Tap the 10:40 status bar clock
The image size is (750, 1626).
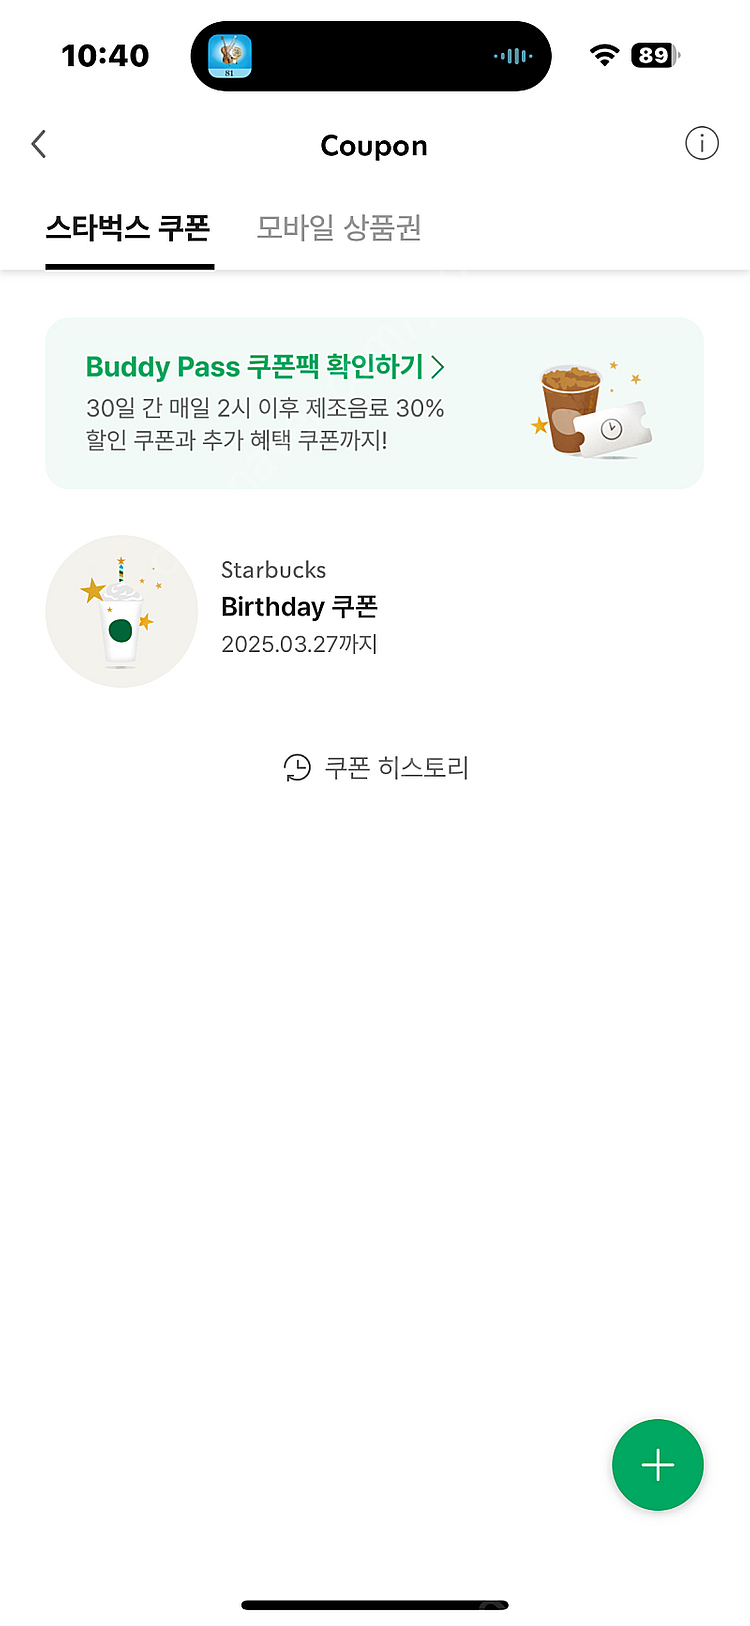(105, 56)
